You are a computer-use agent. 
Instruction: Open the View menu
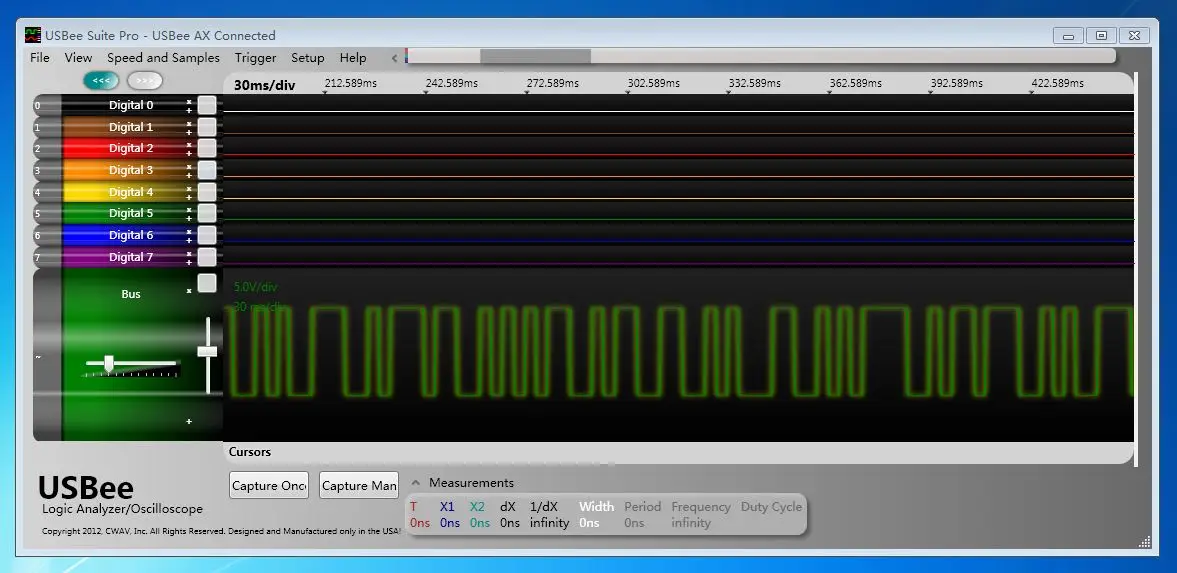click(78, 58)
